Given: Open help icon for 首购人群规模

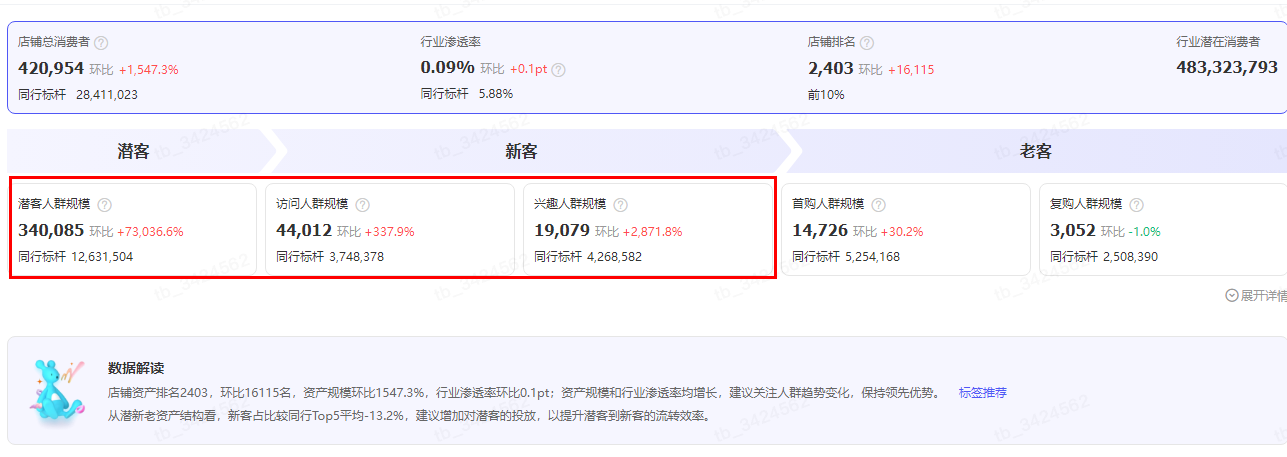Looking at the screenshot, I should pos(878,204).
